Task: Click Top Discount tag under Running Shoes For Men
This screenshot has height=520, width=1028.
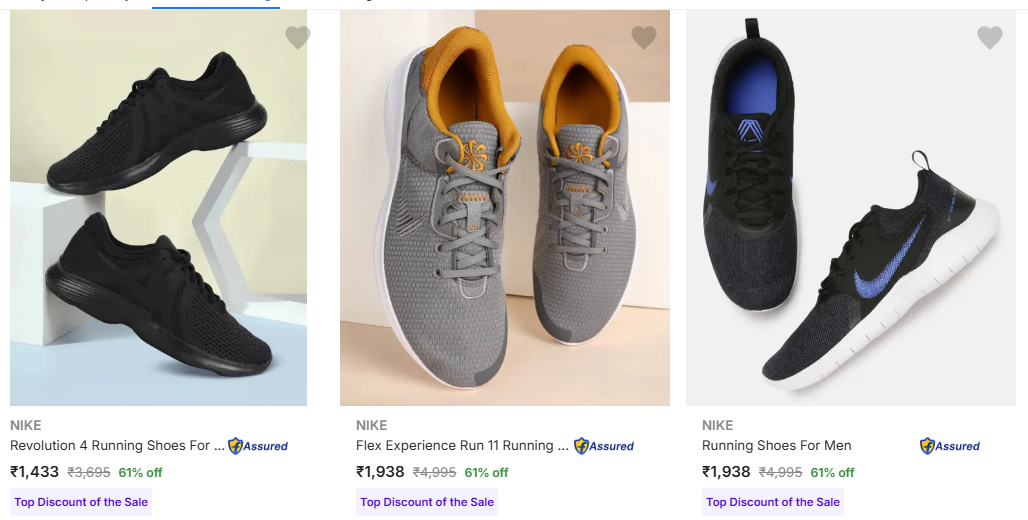Action: pyautogui.click(x=773, y=502)
